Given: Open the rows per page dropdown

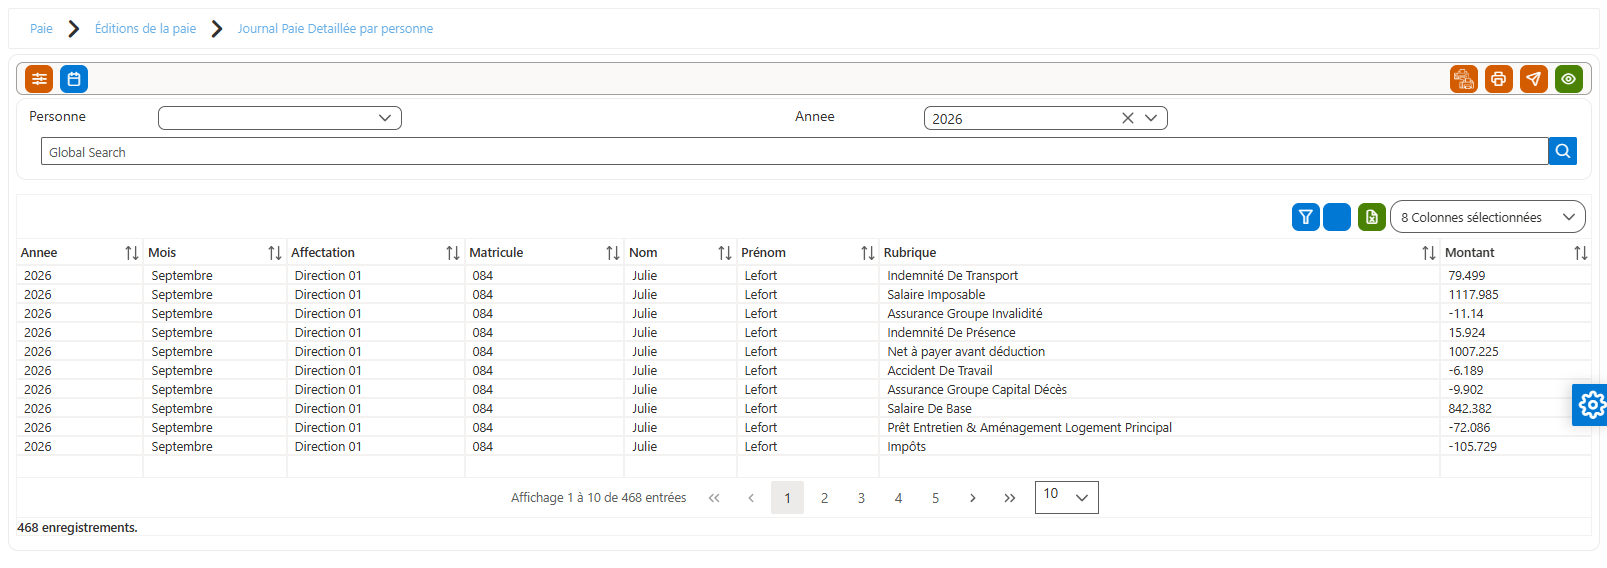Looking at the screenshot, I should coord(1066,497).
